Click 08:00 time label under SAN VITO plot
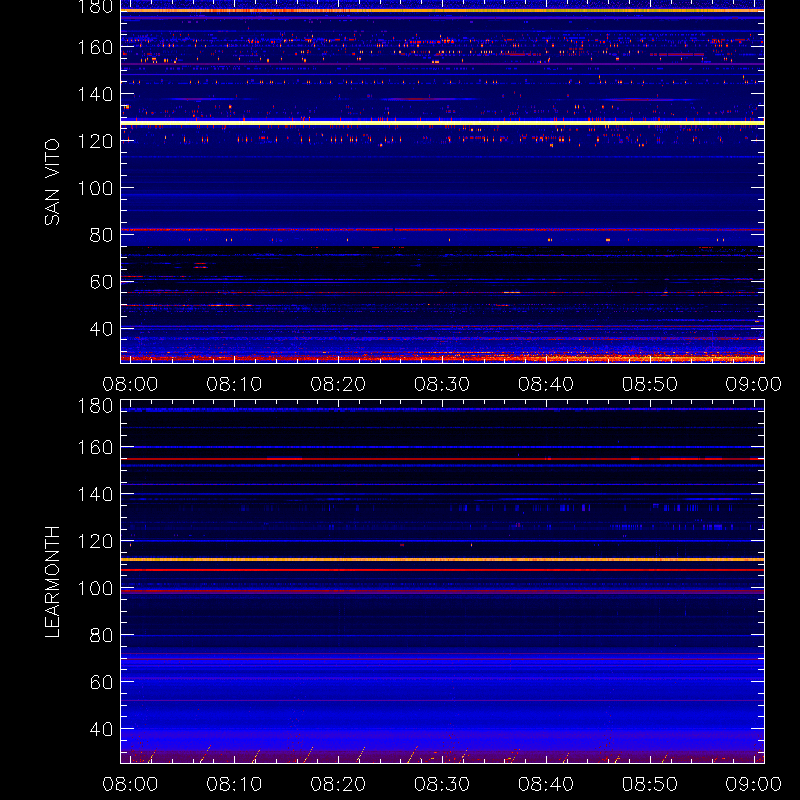 [x=130, y=384]
